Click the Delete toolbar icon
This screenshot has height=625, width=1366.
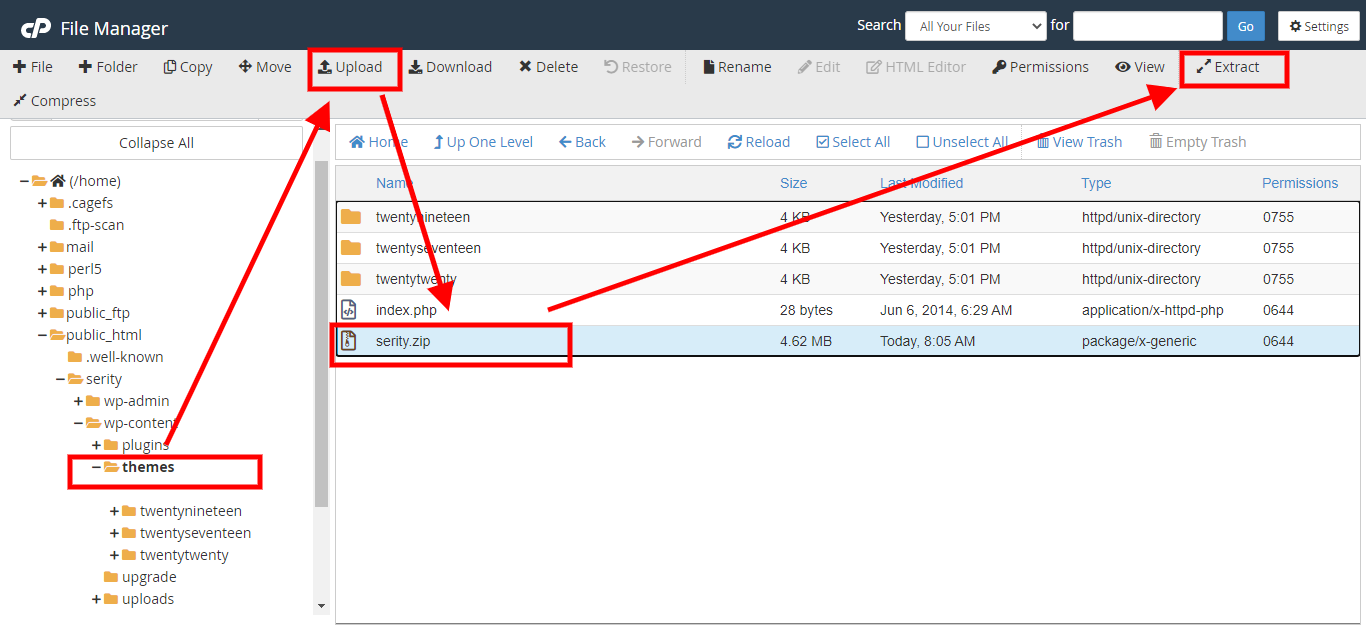525,67
